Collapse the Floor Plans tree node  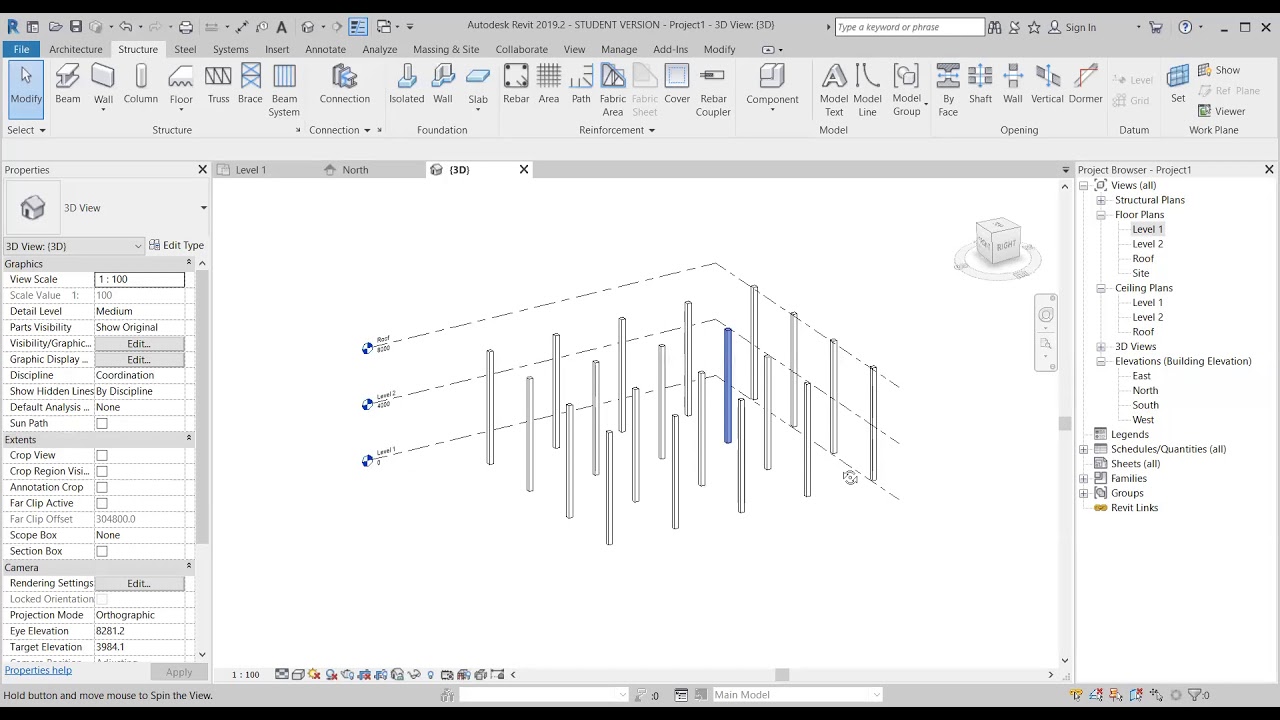point(1101,214)
